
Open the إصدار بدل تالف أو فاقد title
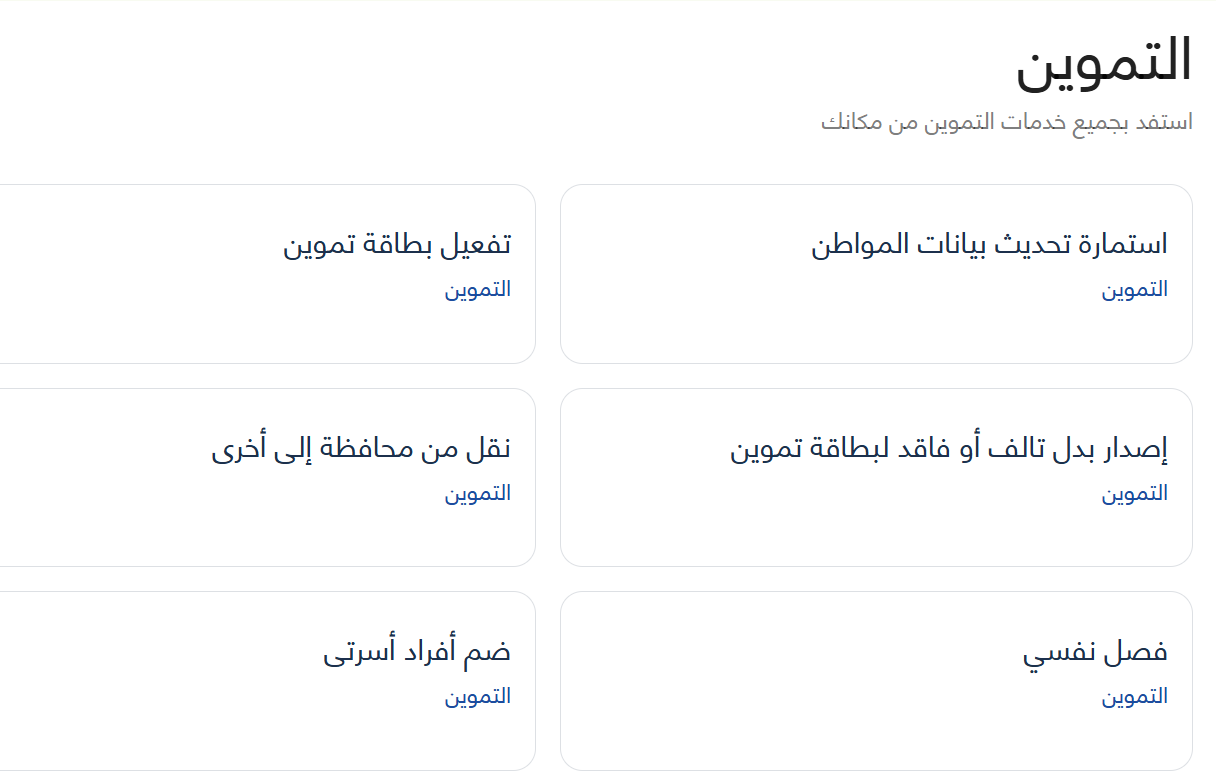[949, 449]
